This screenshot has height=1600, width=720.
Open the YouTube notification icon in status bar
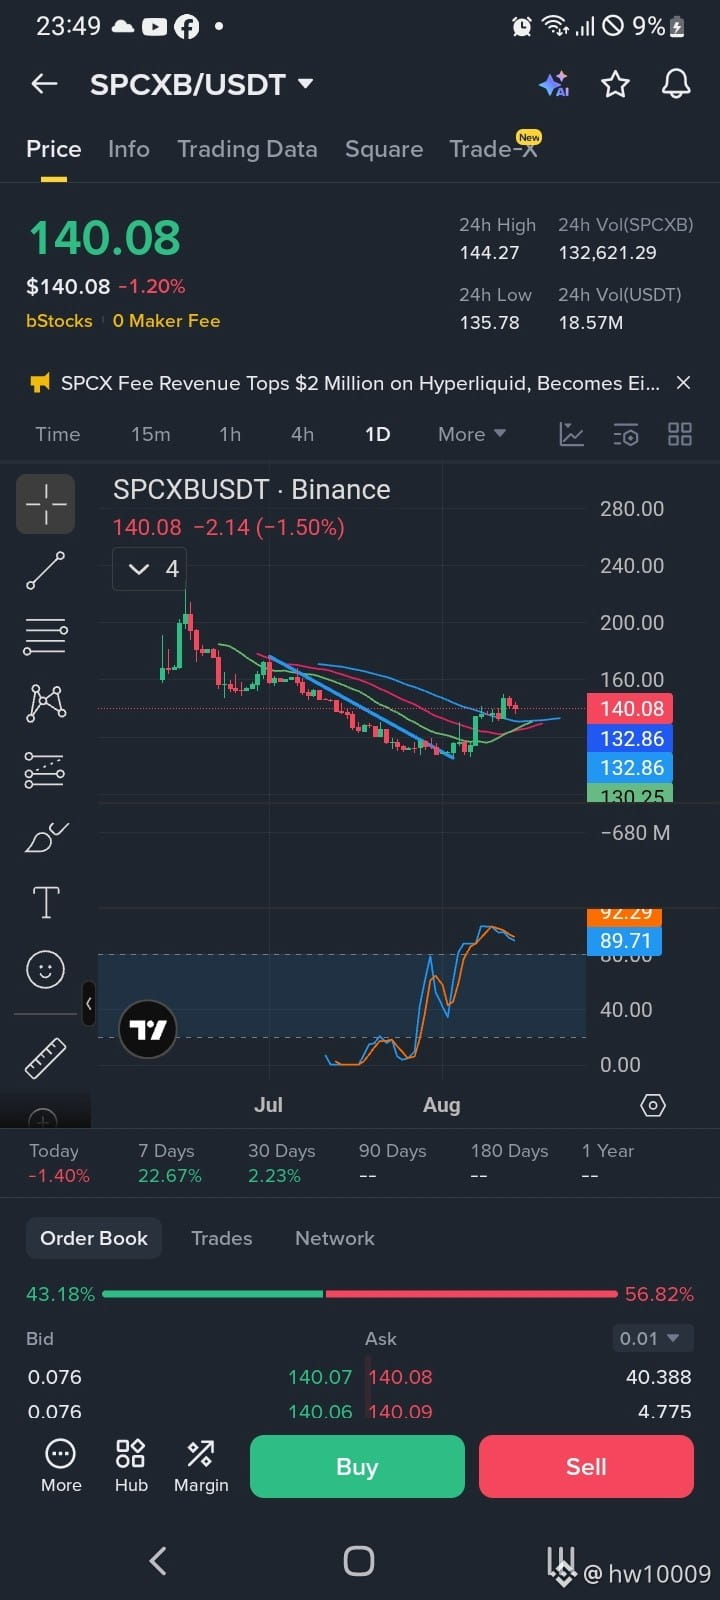[x=155, y=27]
